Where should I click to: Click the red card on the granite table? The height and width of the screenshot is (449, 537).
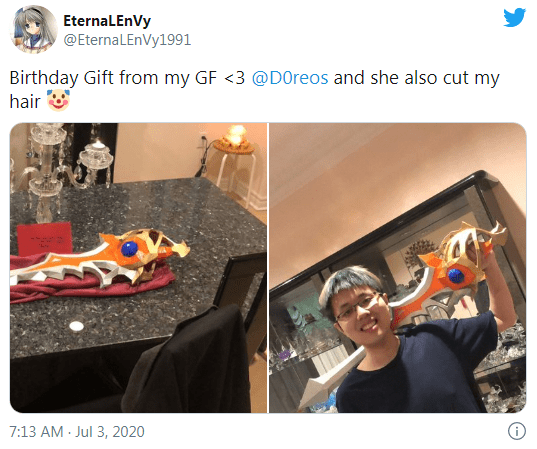45,238
